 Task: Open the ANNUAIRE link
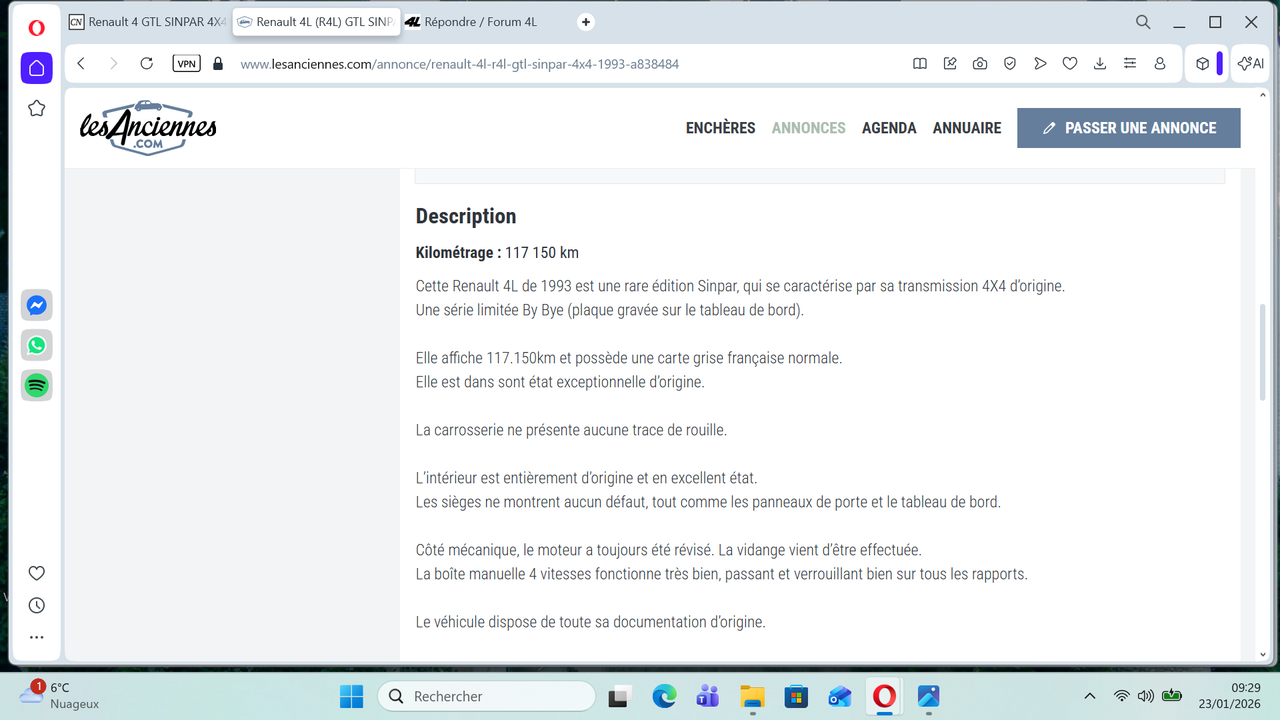pos(966,127)
